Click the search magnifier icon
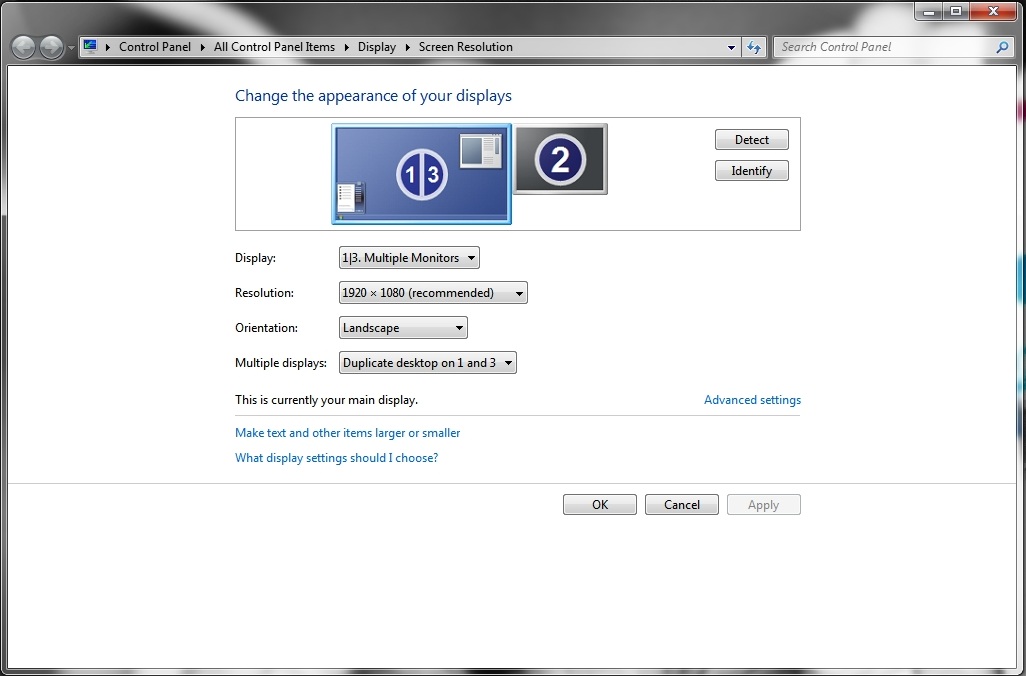This screenshot has height=676, width=1026. 1002,47
